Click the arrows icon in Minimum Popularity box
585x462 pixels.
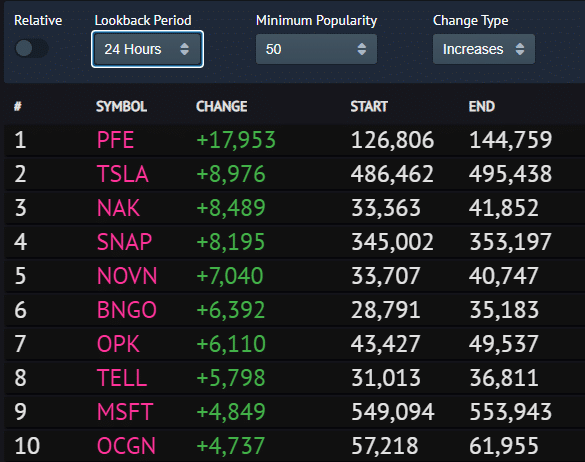(x=362, y=49)
